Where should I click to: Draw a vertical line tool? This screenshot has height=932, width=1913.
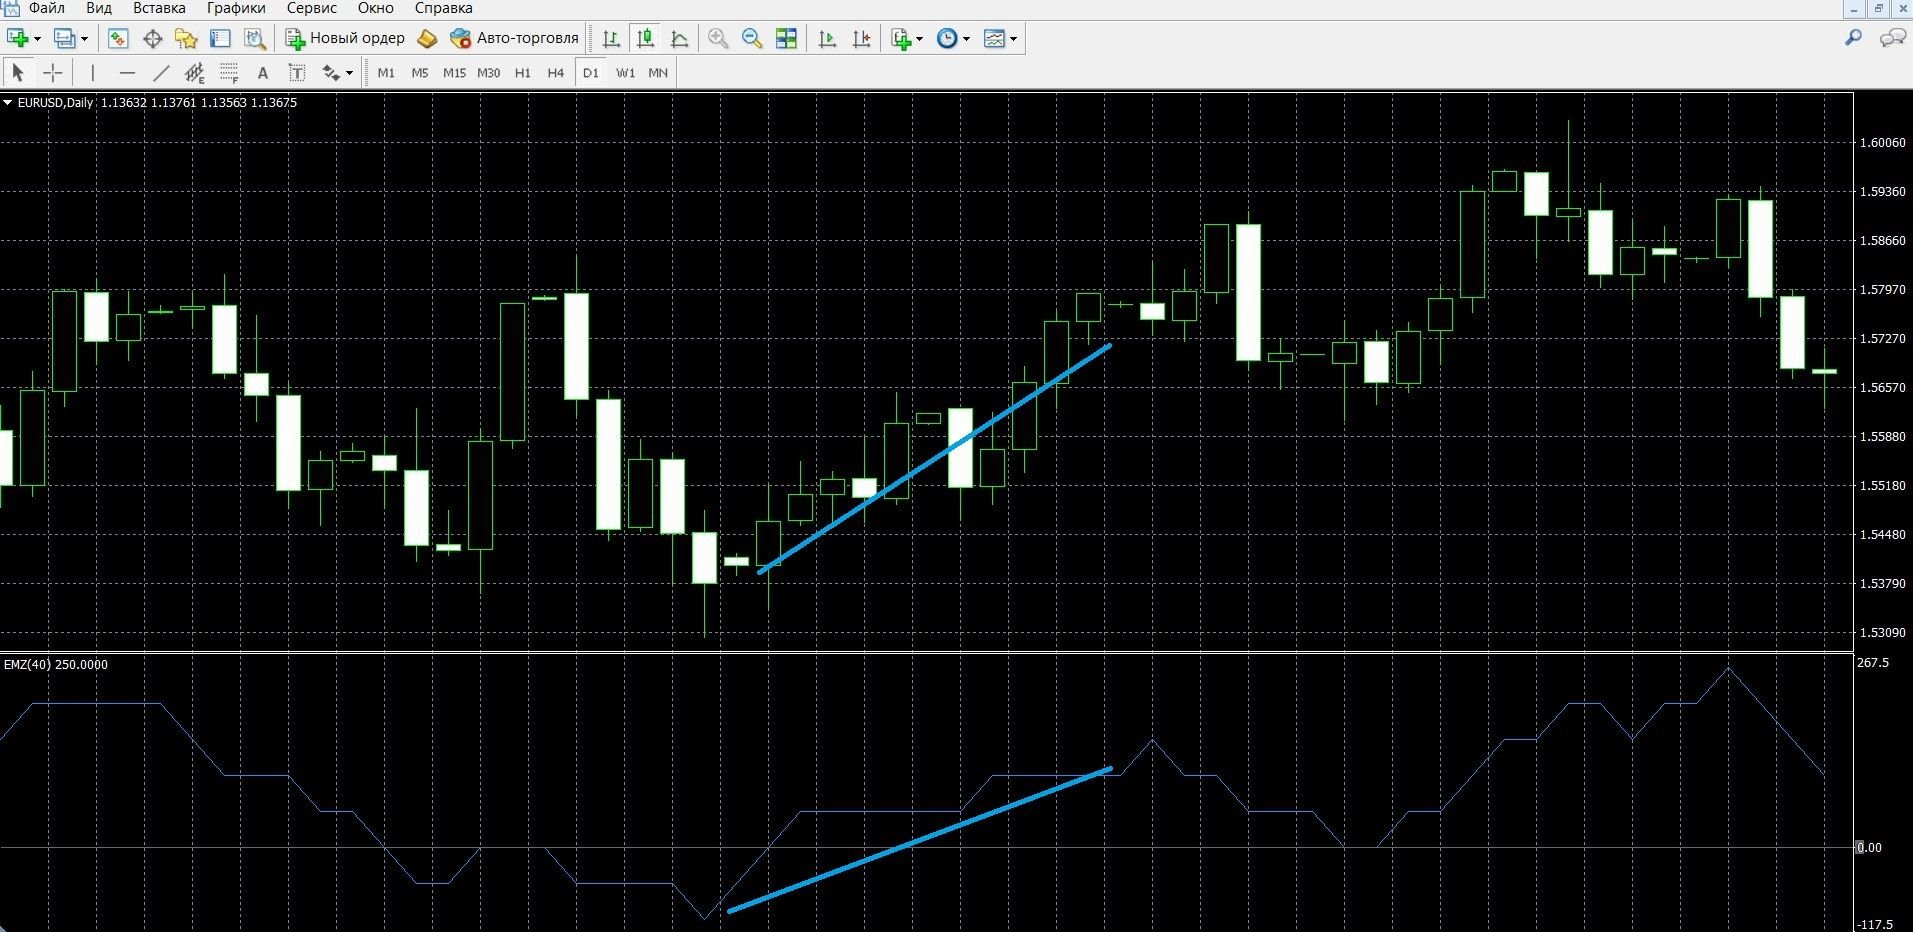(x=93, y=73)
